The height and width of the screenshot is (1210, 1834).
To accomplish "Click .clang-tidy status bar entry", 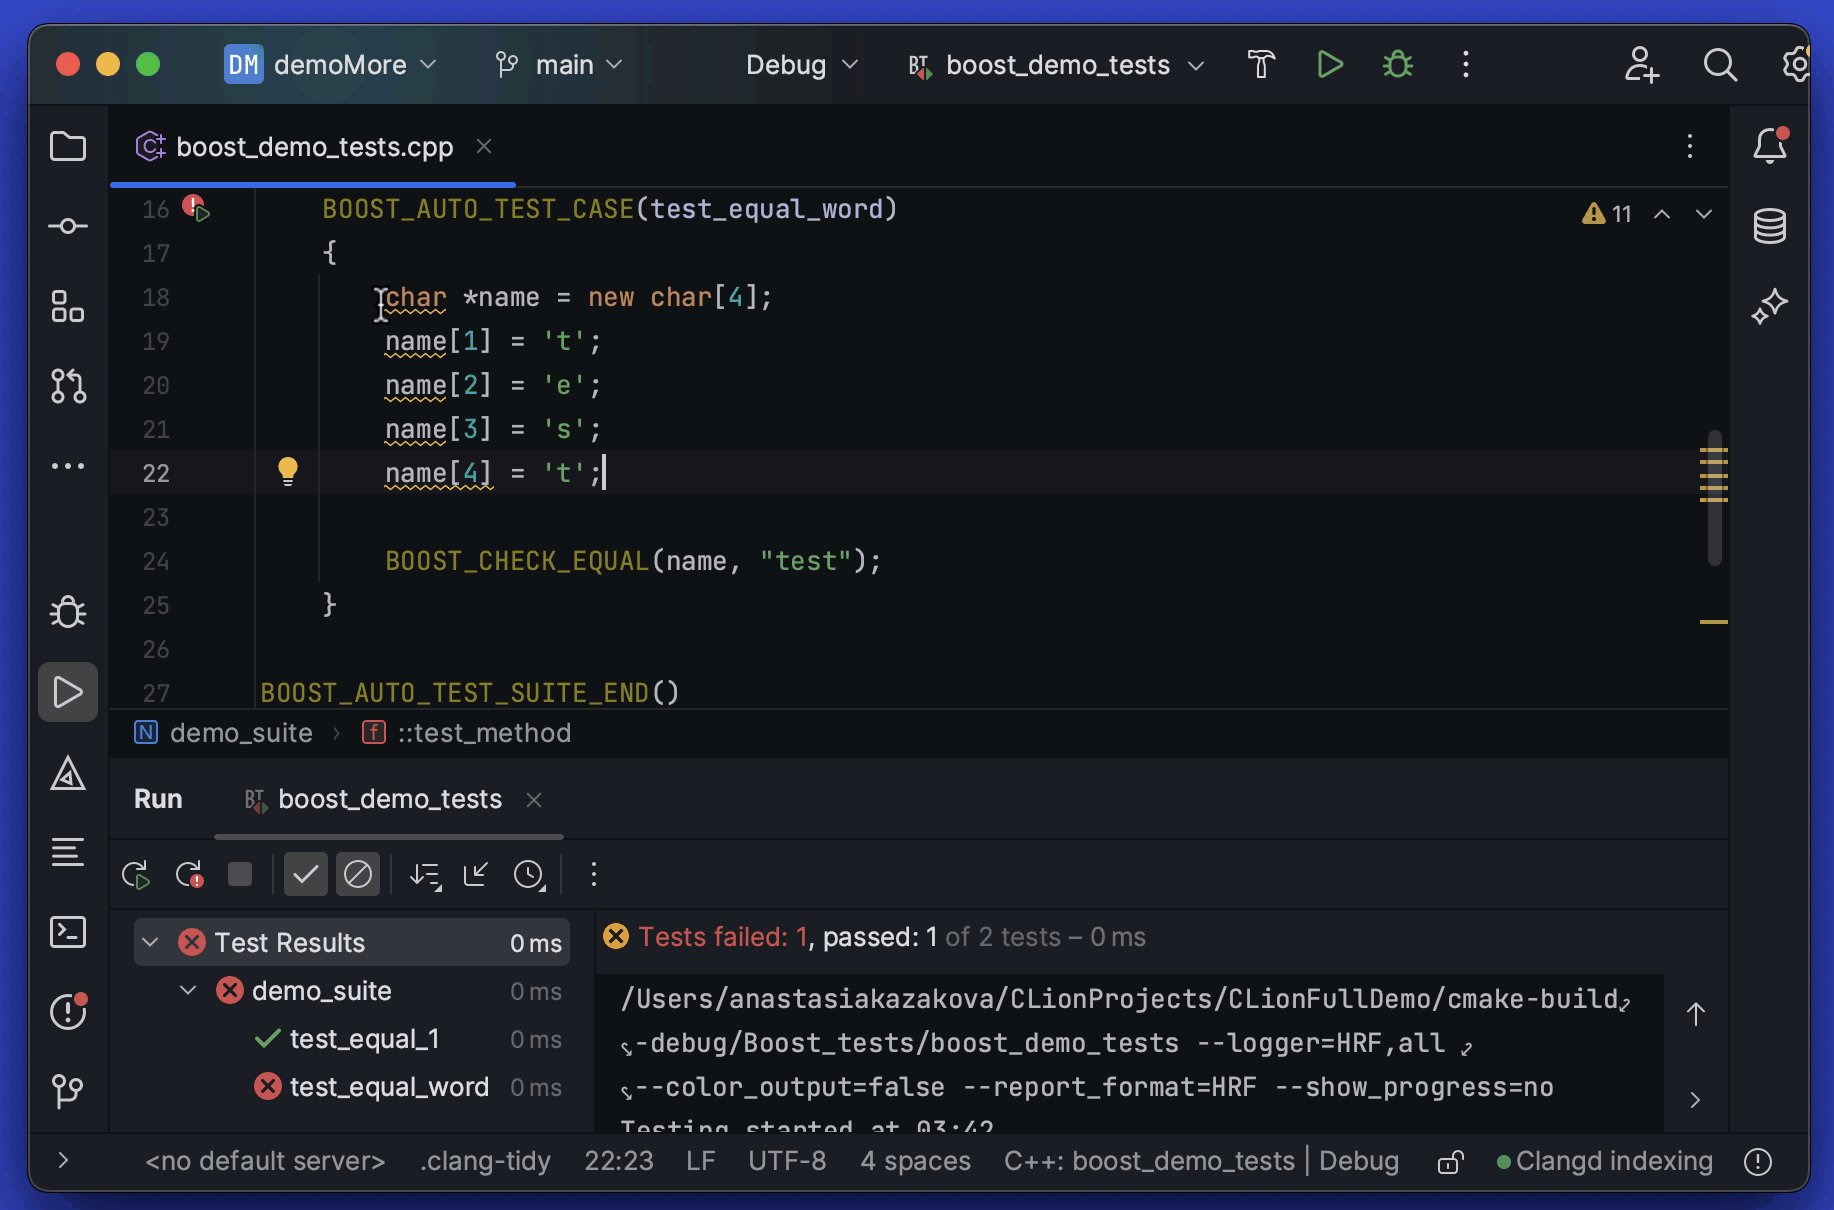I will [x=485, y=1161].
